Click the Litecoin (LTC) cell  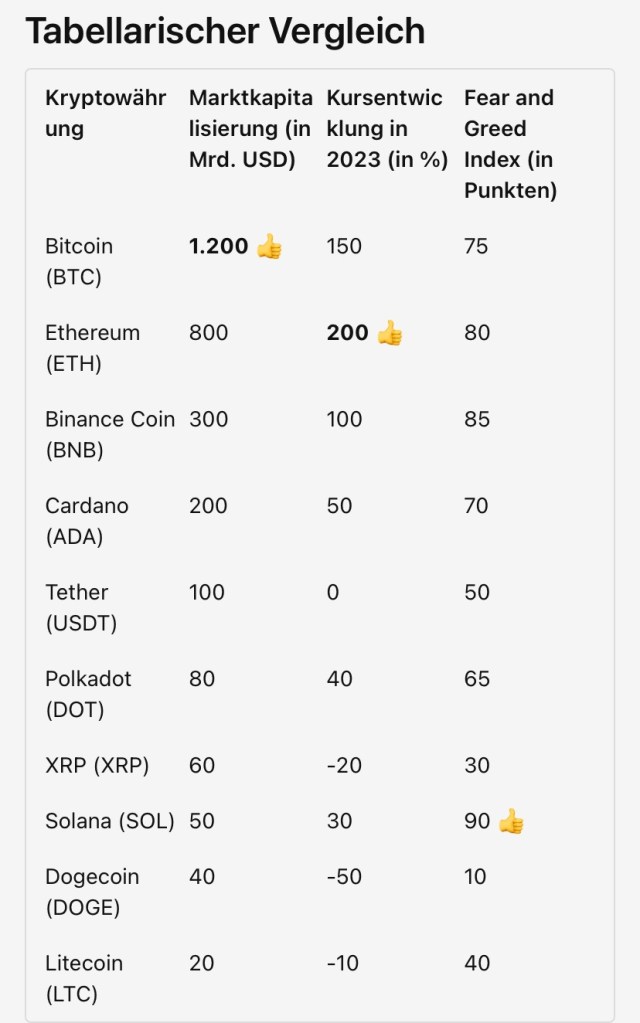click(84, 979)
